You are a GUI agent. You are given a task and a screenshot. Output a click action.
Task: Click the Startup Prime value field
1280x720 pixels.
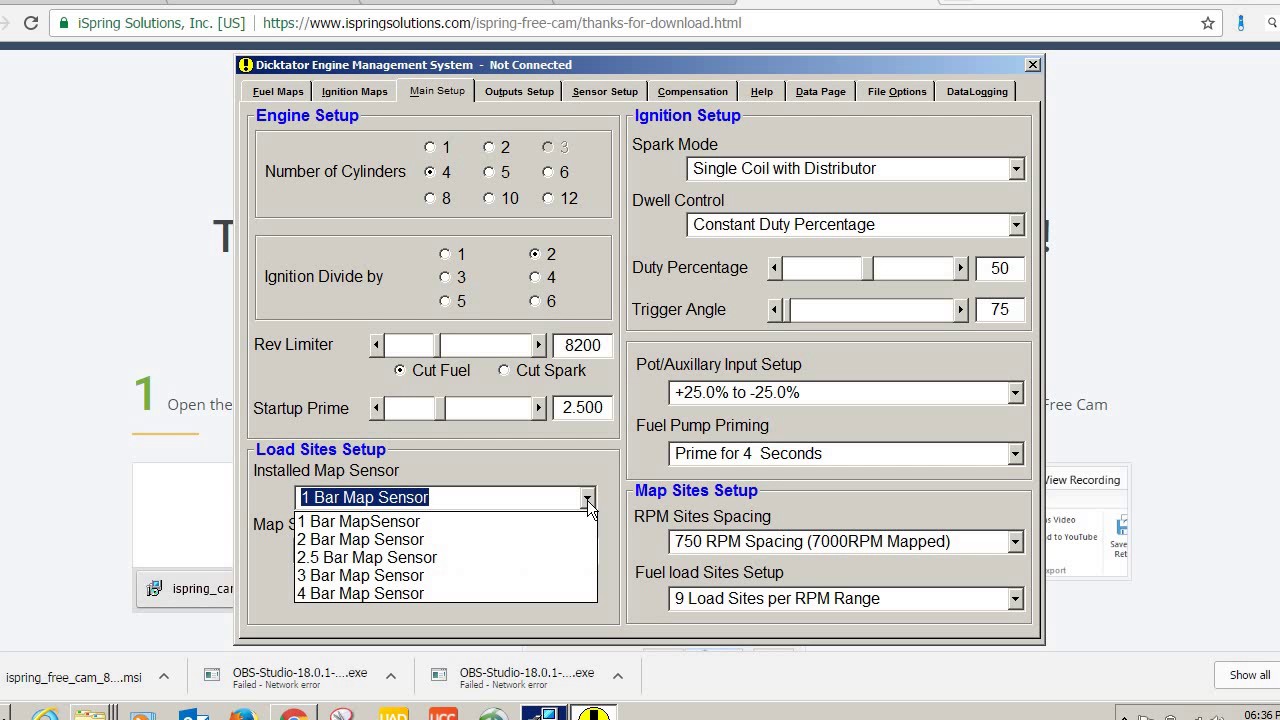[x=582, y=408]
